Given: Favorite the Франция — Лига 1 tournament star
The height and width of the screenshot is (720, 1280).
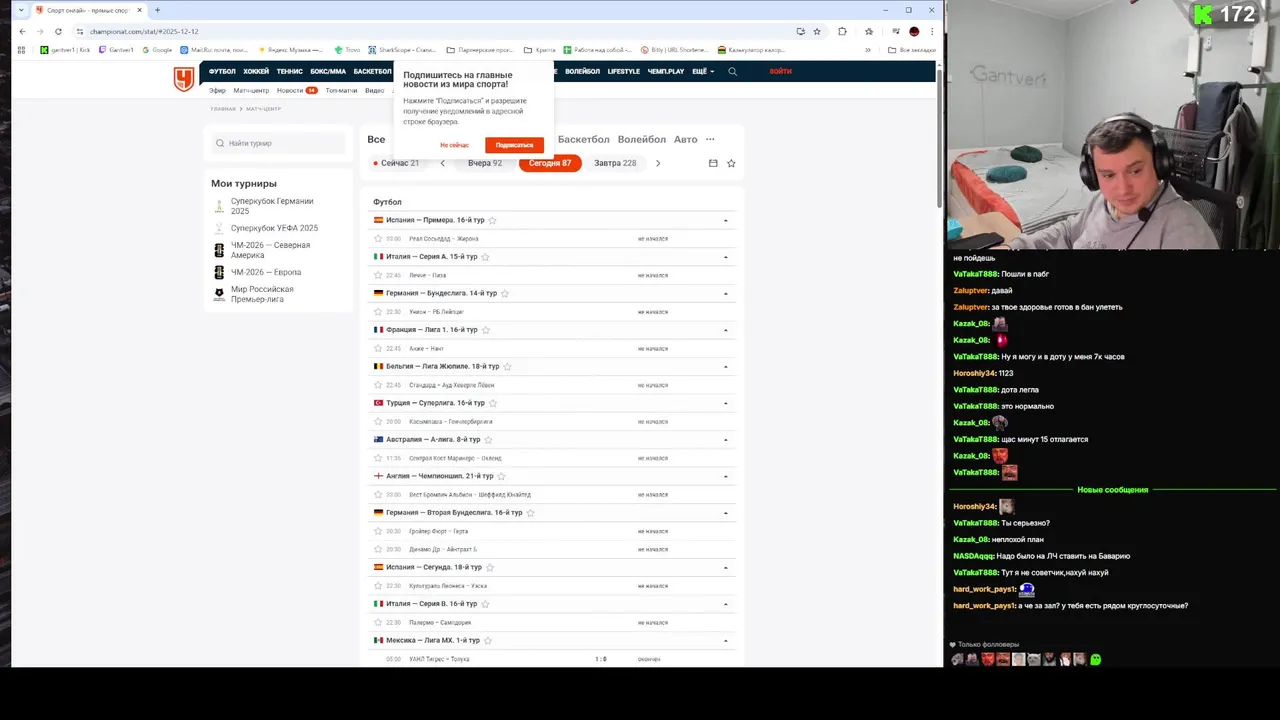Looking at the screenshot, I should click(x=485, y=330).
